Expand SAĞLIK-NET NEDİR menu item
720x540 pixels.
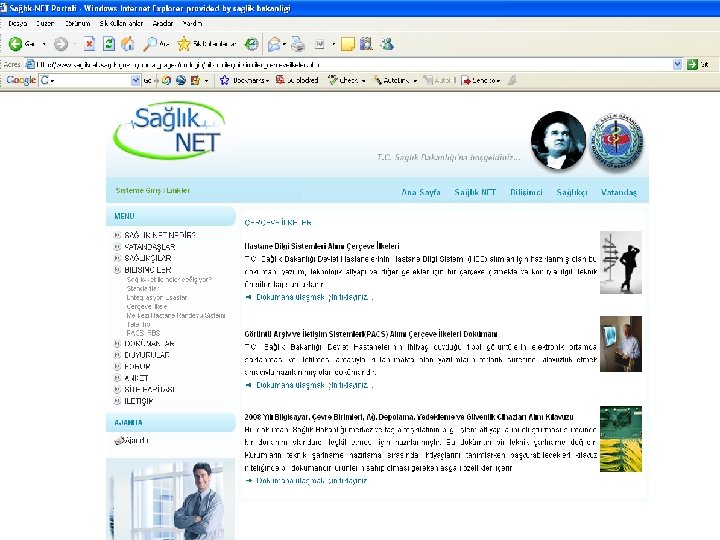pos(117,235)
